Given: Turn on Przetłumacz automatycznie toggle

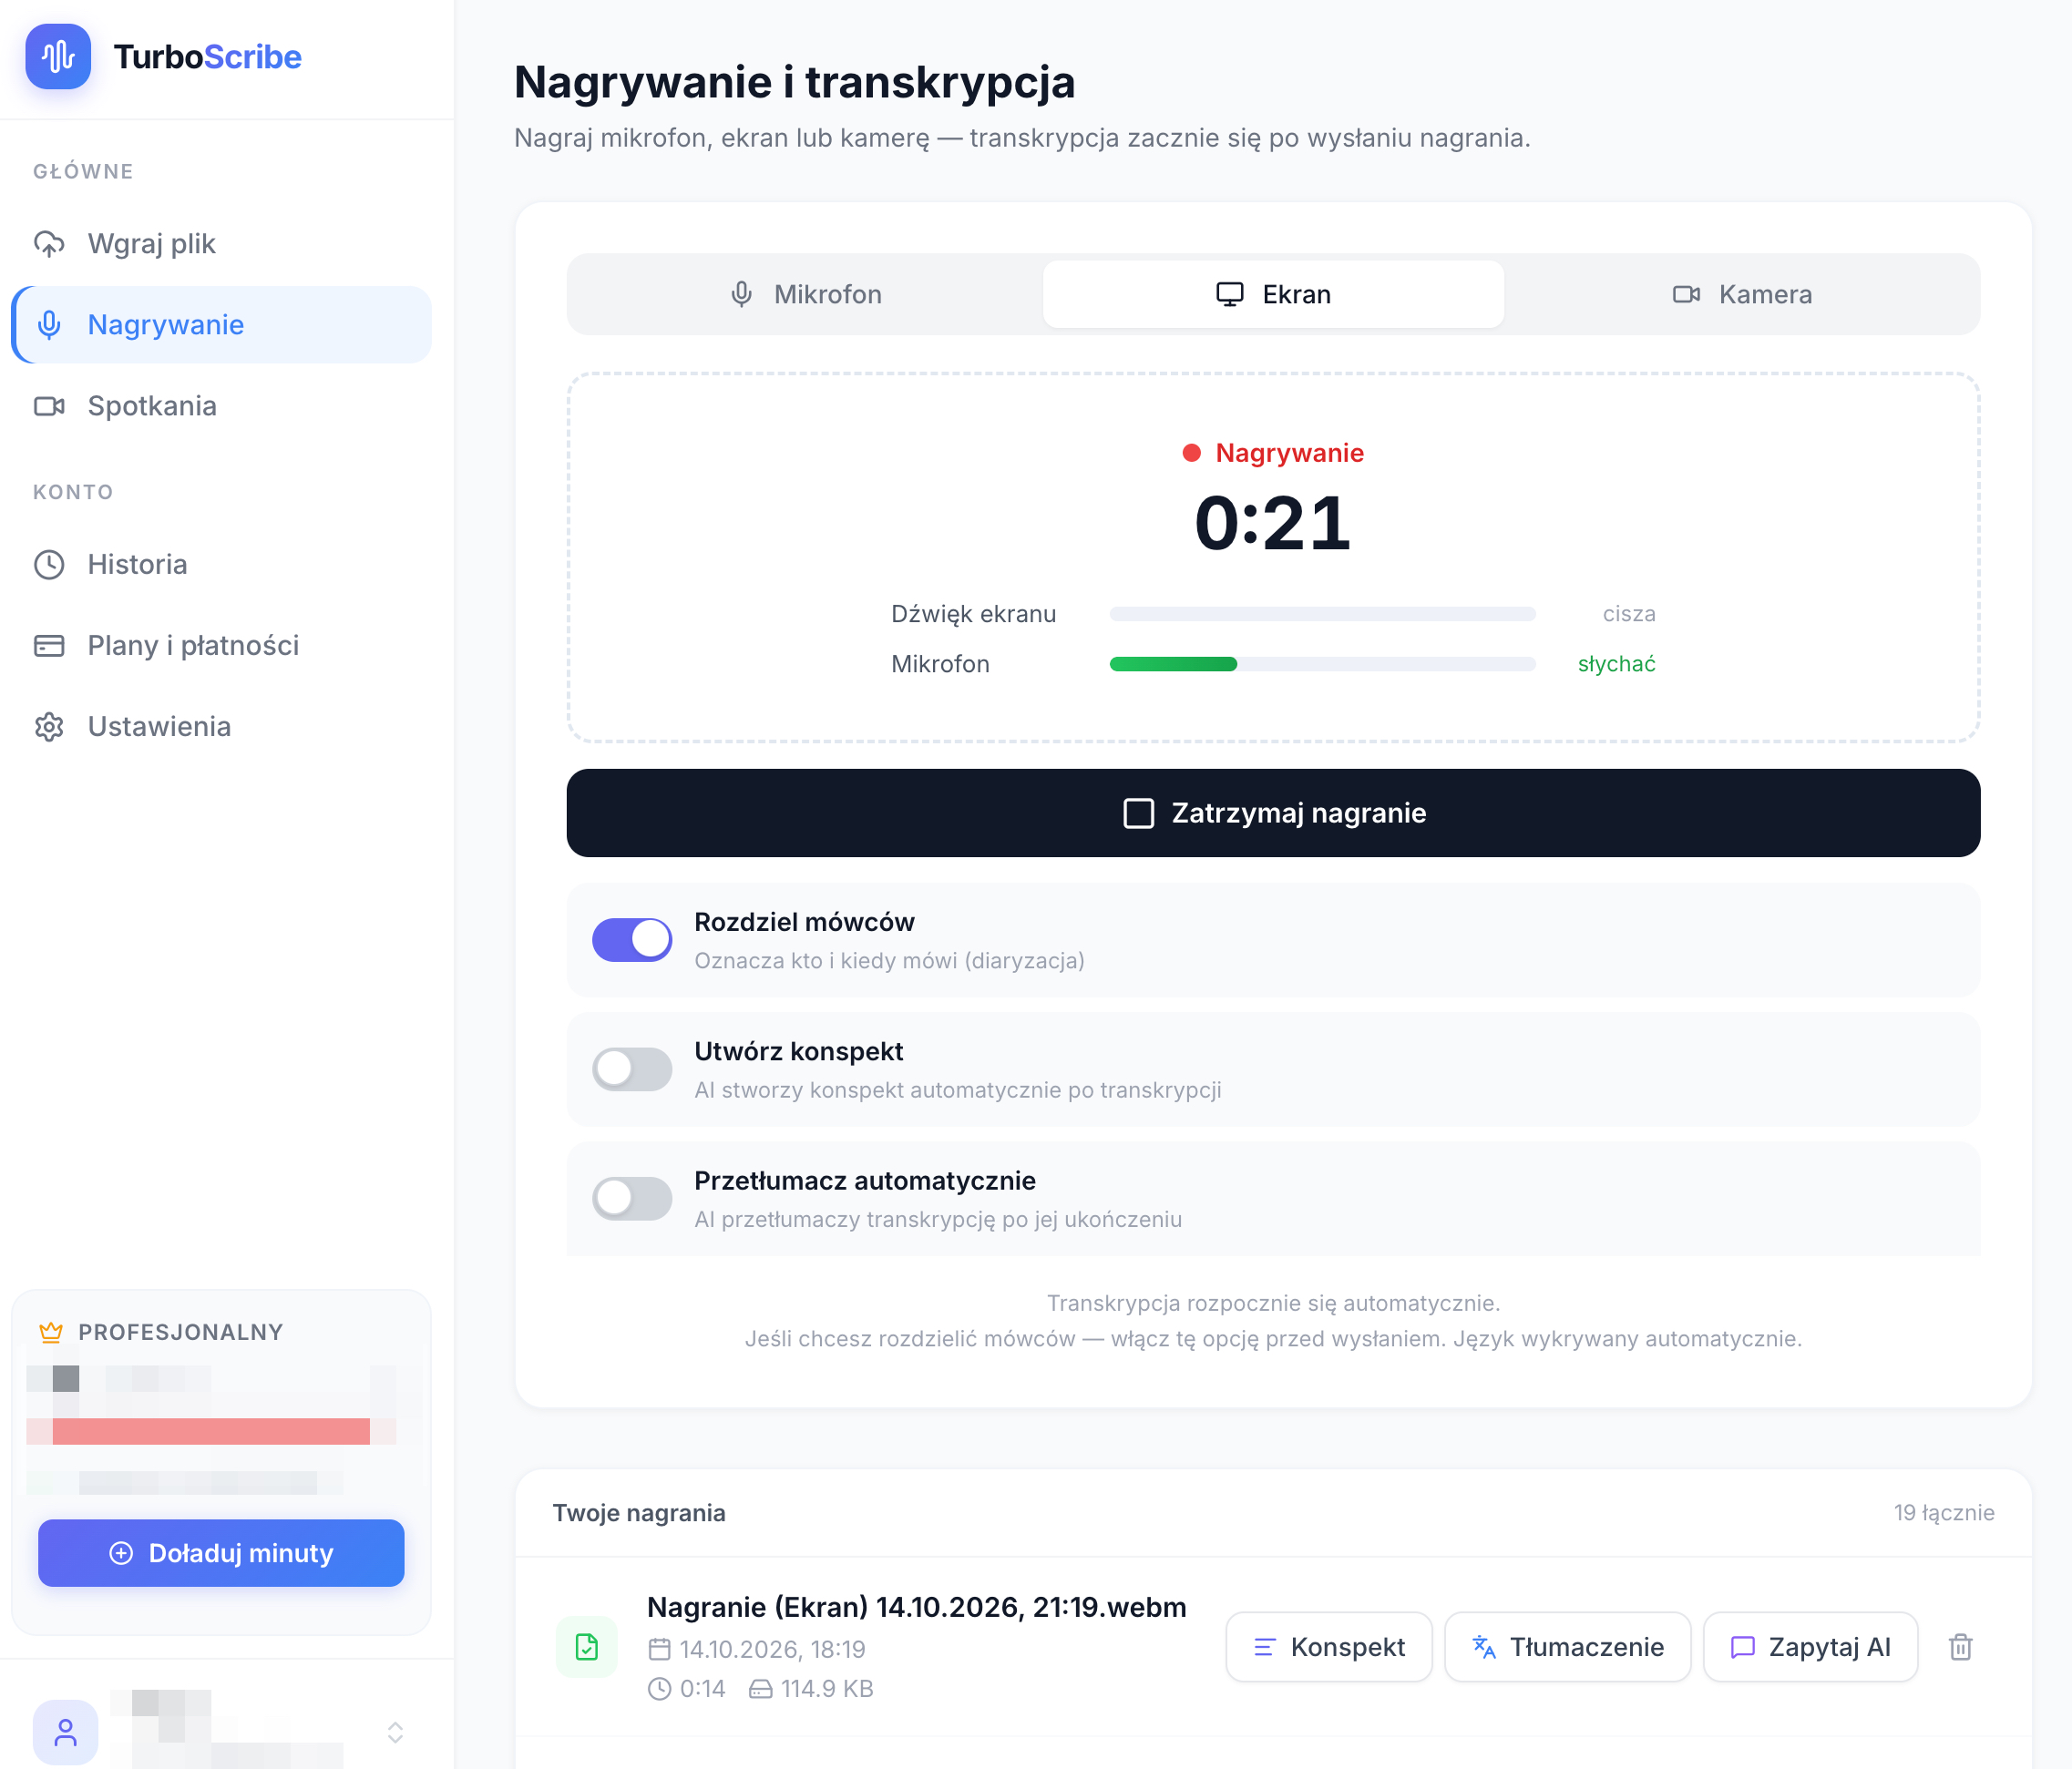Looking at the screenshot, I should click(x=632, y=1199).
